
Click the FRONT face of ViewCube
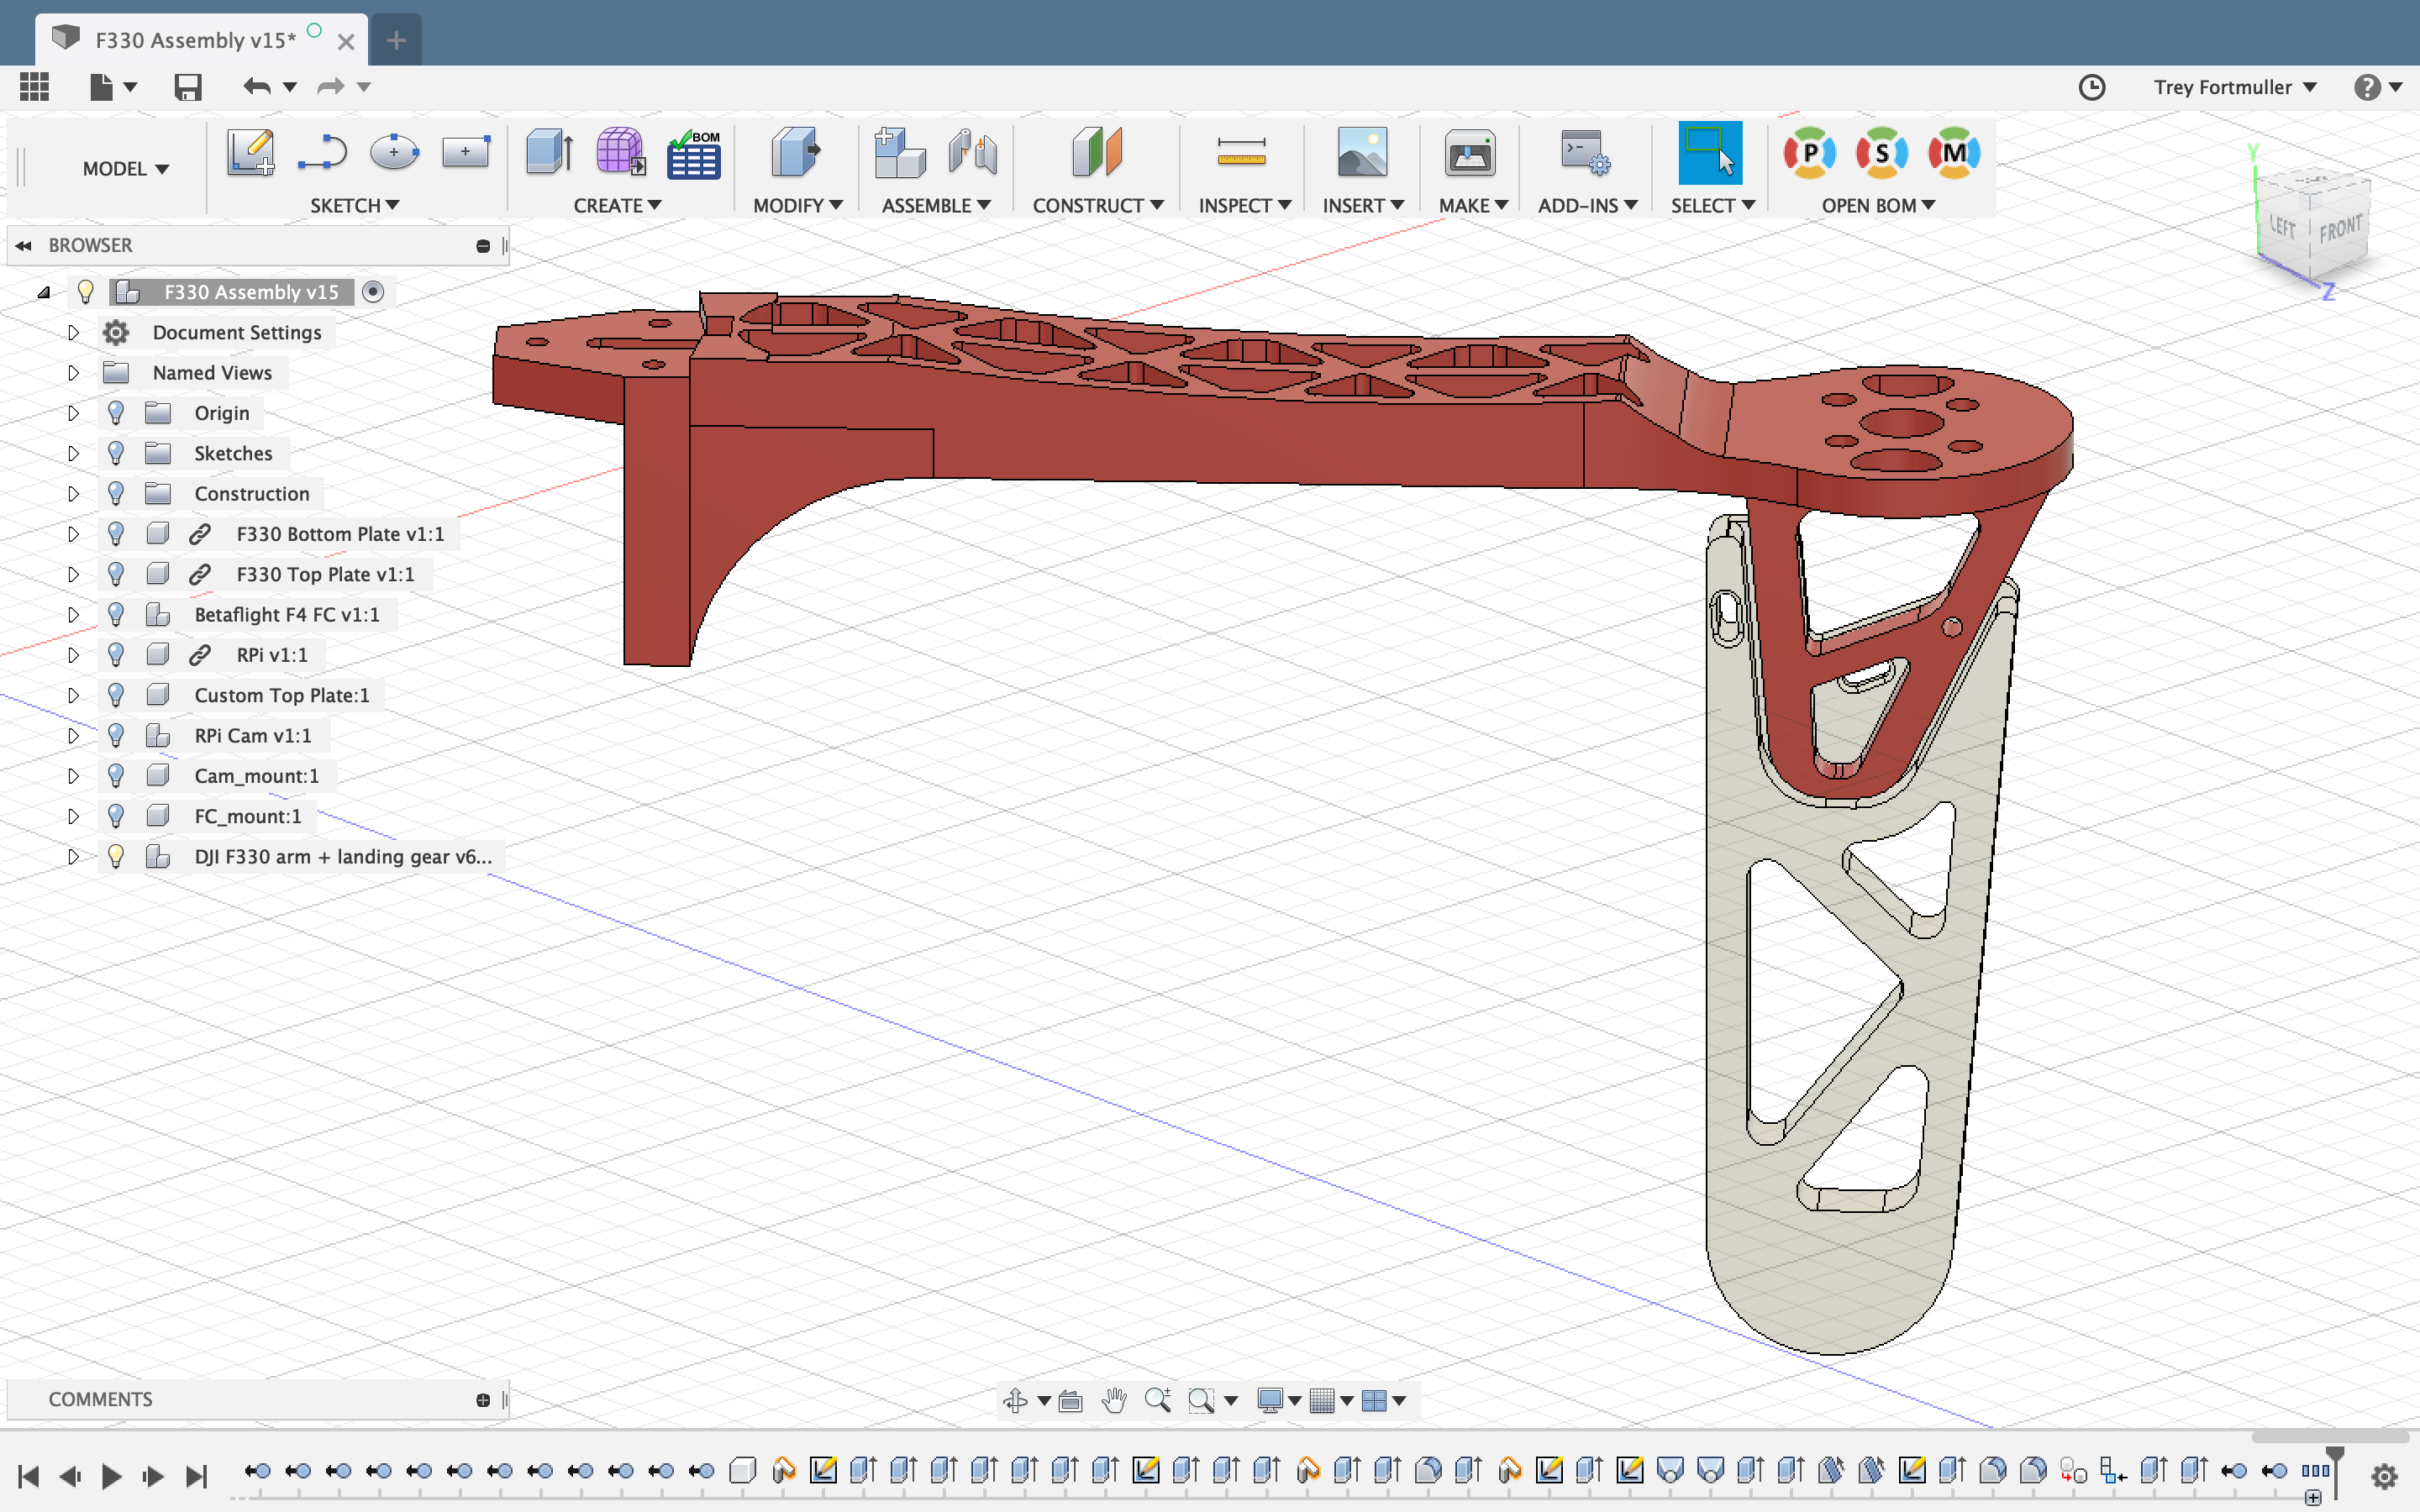tap(2340, 229)
